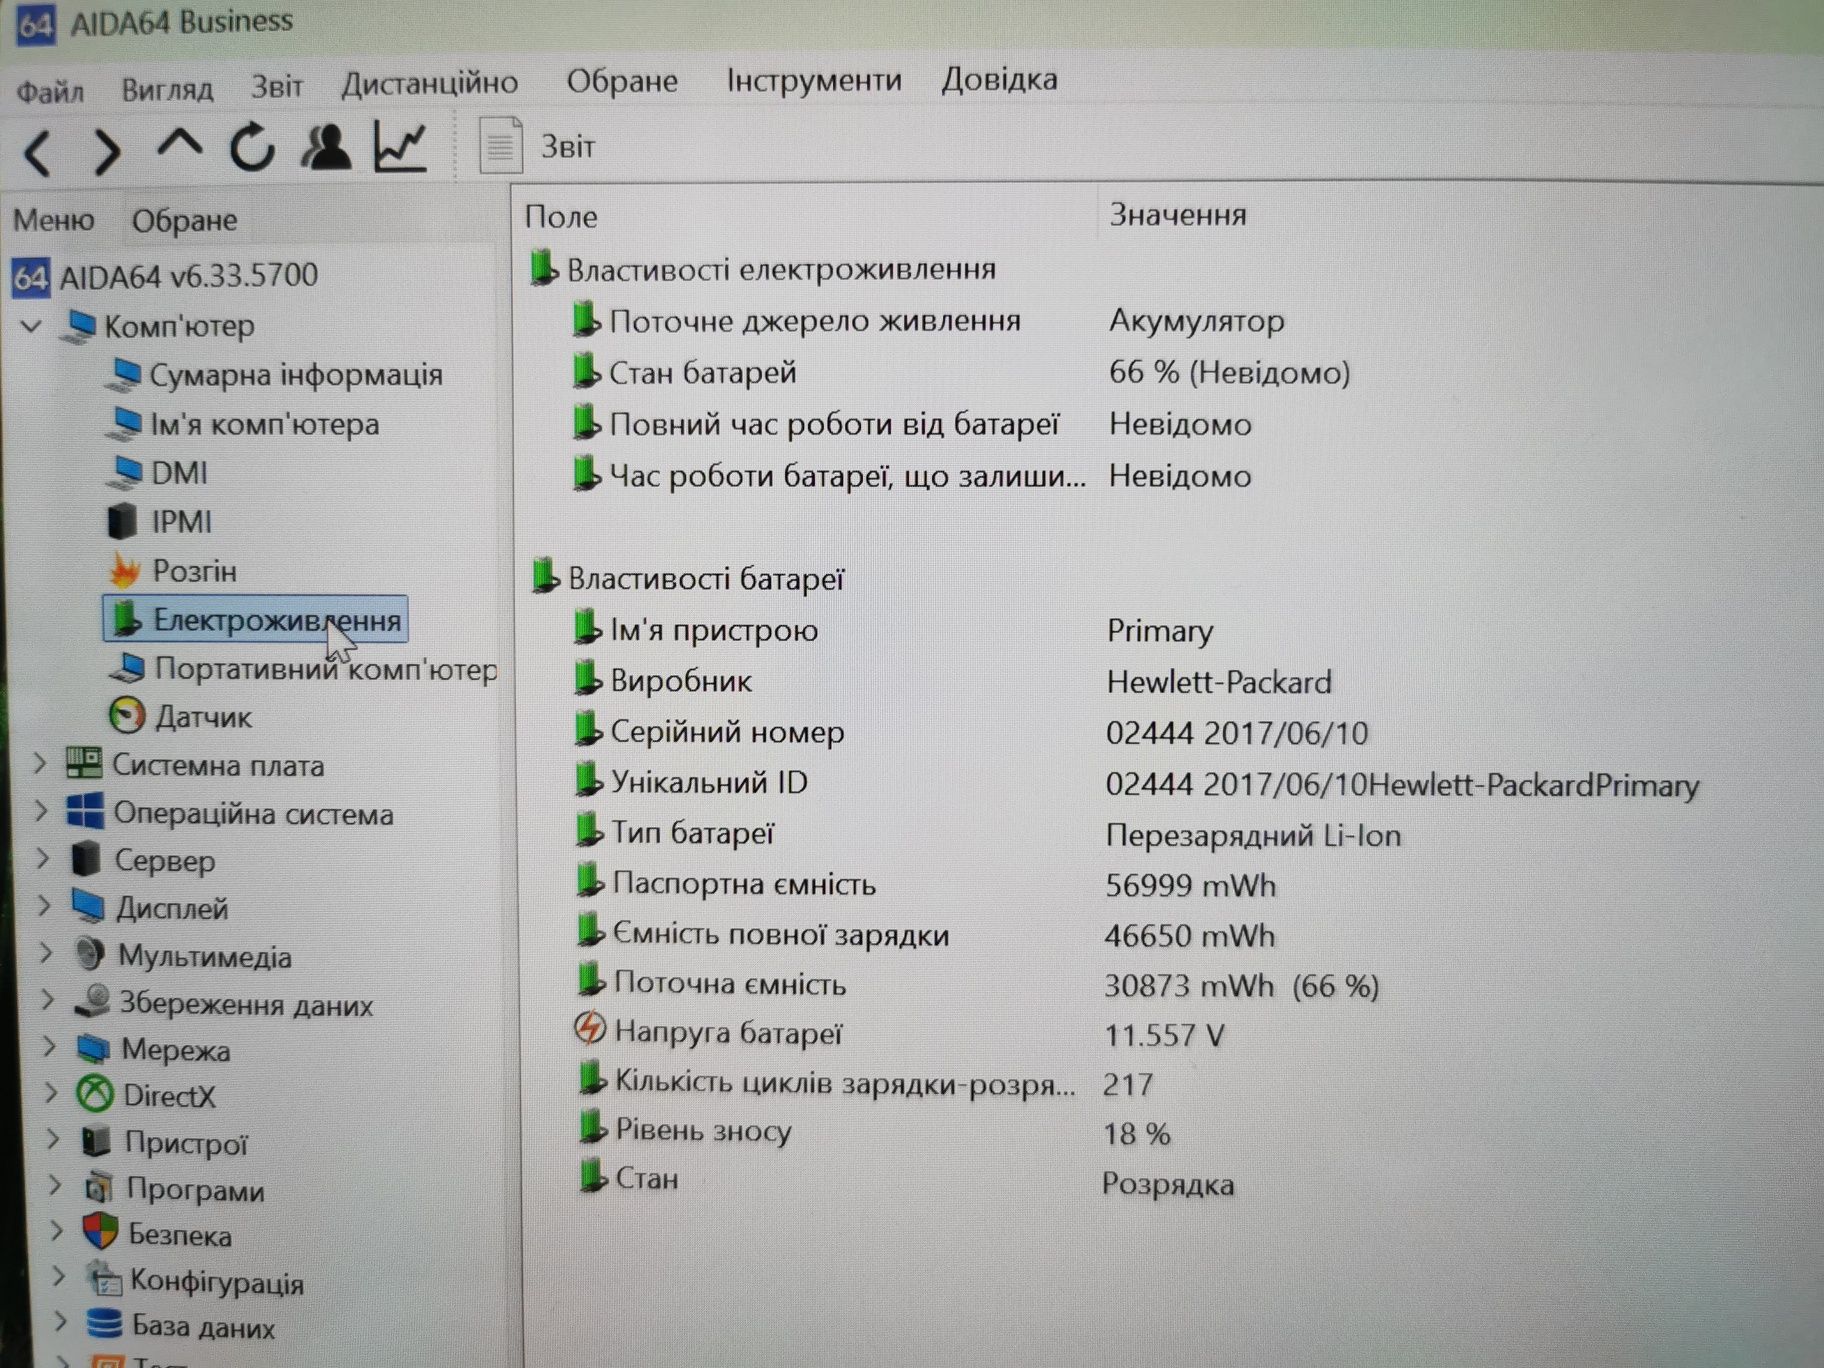This screenshot has width=1824, height=1368.
Task: Select the Виробник Hewlett-Packard row
Action: 952,682
